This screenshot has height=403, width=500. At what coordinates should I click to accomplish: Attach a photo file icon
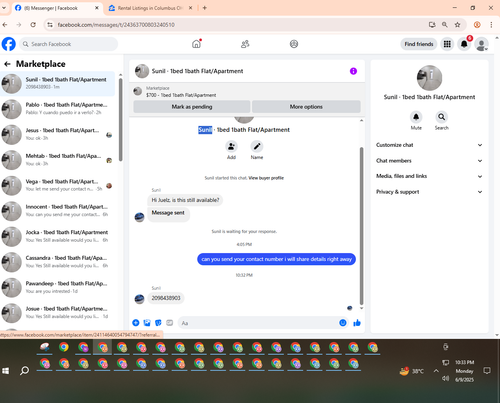[x=147, y=323]
